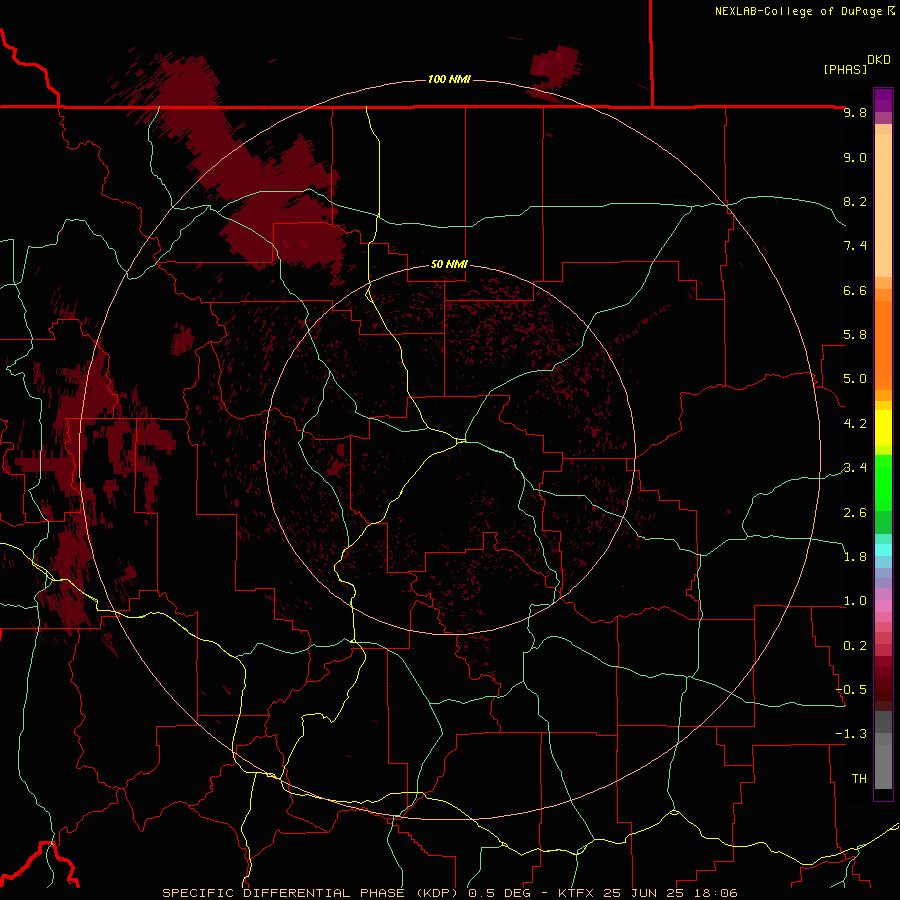Click the TH threshold label
The image size is (900, 900).
coord(859,779)
